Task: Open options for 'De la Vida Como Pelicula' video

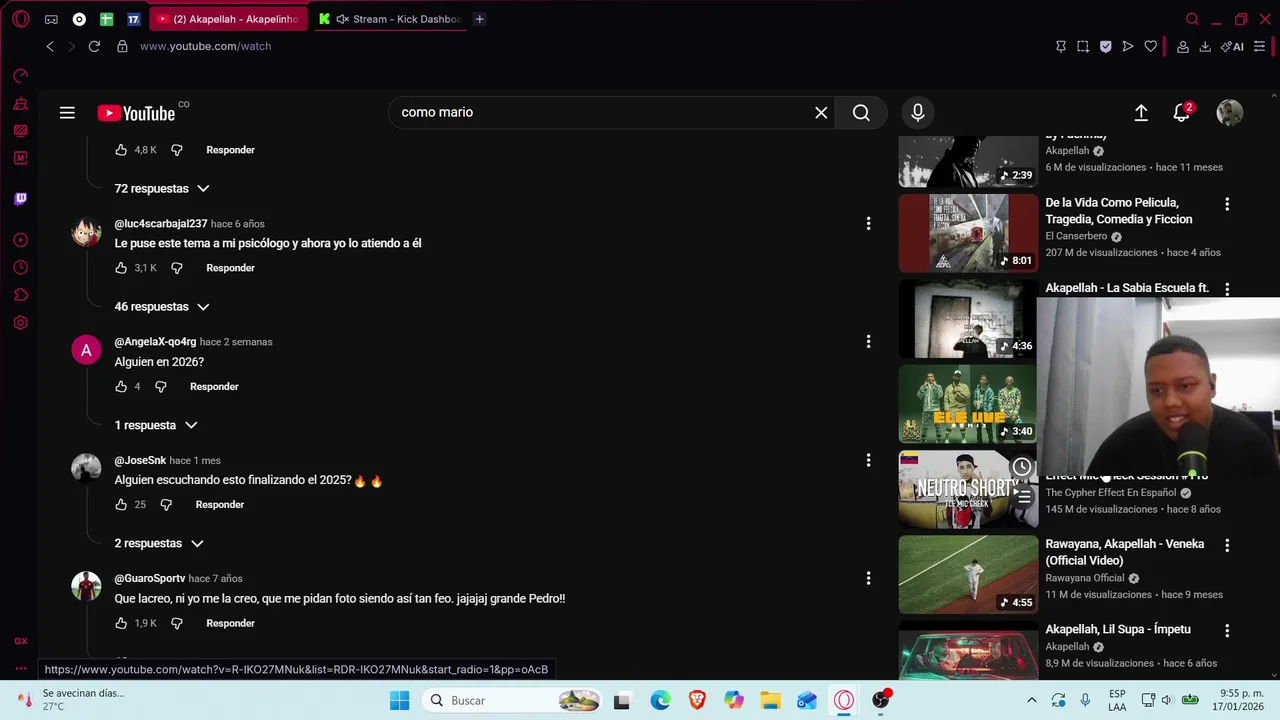Action: [x=1227, y=204]
